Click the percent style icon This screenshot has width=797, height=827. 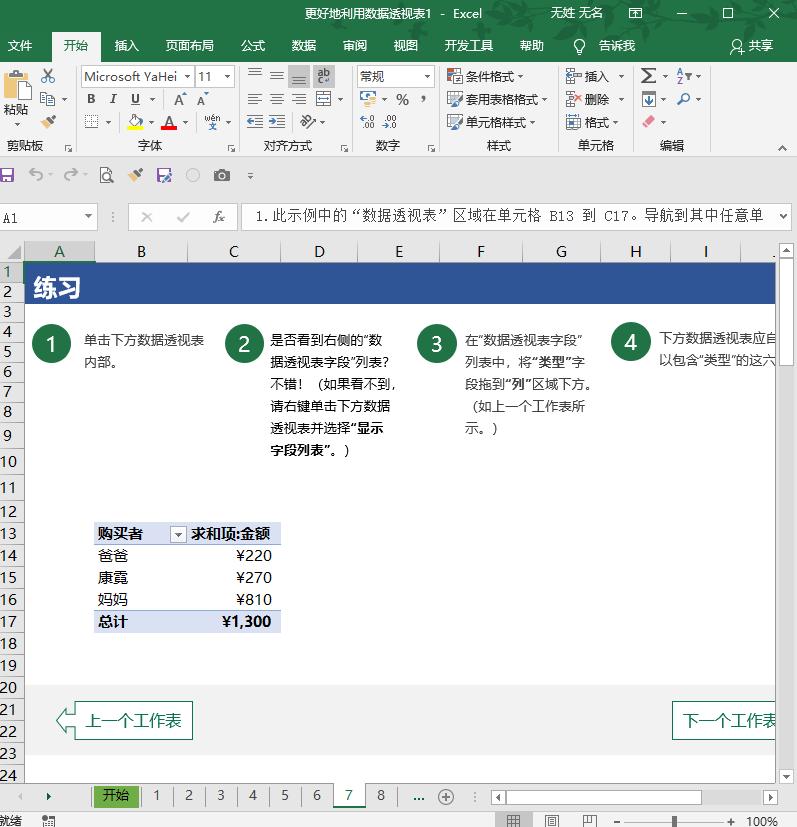[402, 99]
